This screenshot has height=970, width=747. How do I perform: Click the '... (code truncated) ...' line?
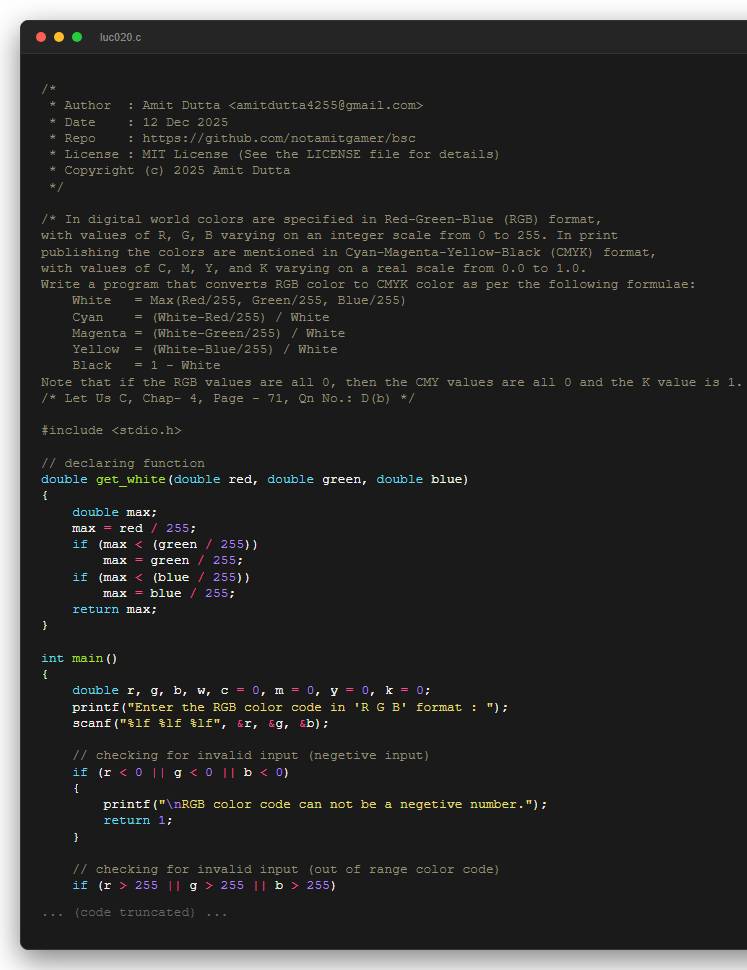point(134,912)
